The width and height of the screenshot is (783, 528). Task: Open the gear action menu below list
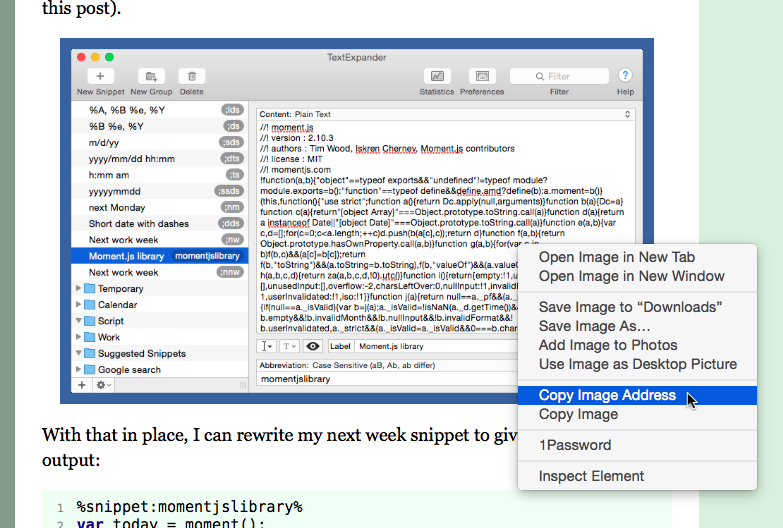103,385
